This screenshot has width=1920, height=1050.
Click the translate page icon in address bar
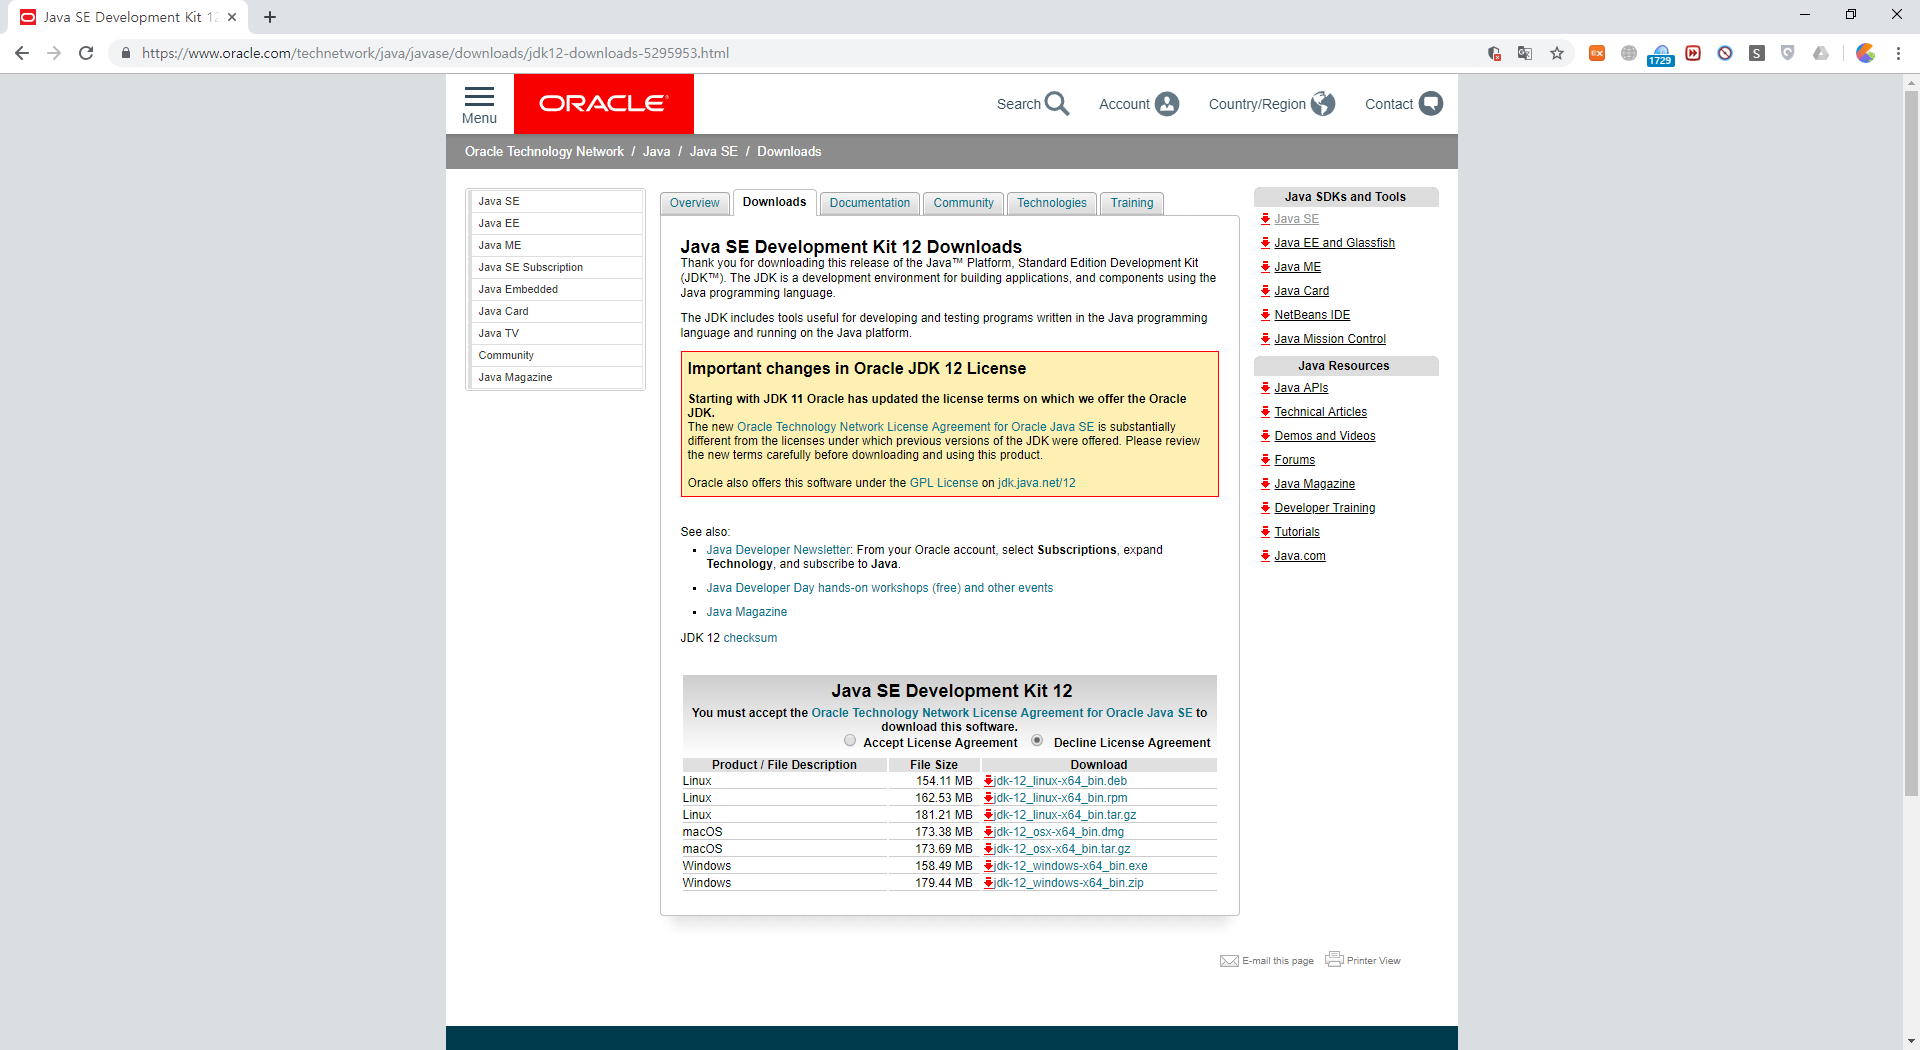coord(1525,53)
